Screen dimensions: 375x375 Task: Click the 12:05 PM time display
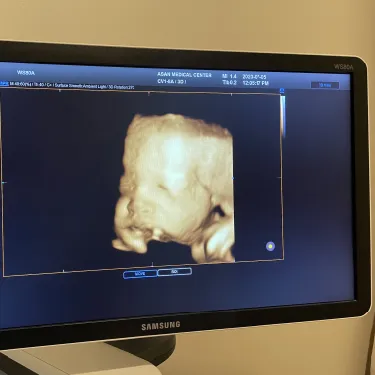tap(256, 83)
